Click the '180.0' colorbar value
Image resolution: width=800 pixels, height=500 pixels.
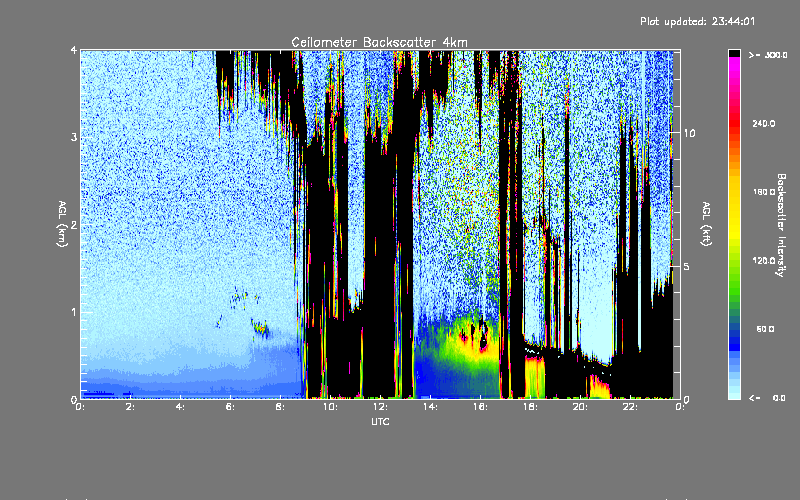[764, 192]
